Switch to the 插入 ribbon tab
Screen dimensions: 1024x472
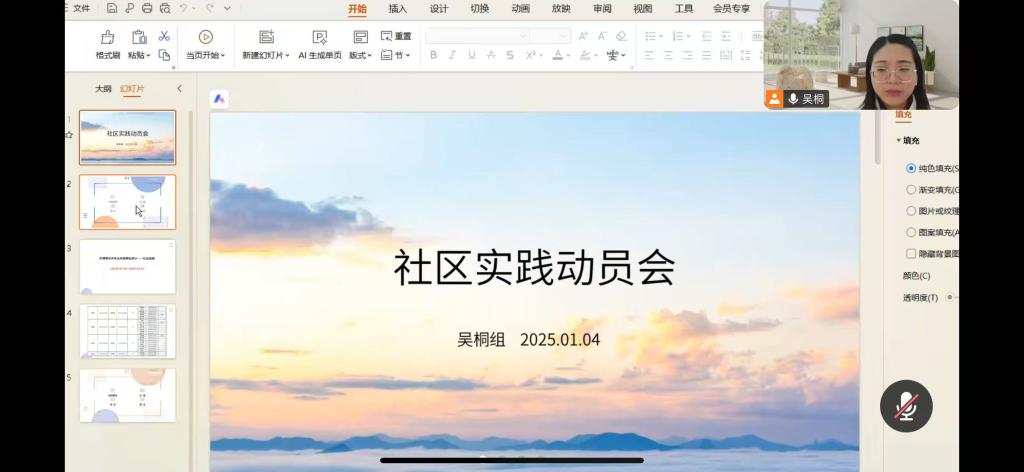[398, 9]
